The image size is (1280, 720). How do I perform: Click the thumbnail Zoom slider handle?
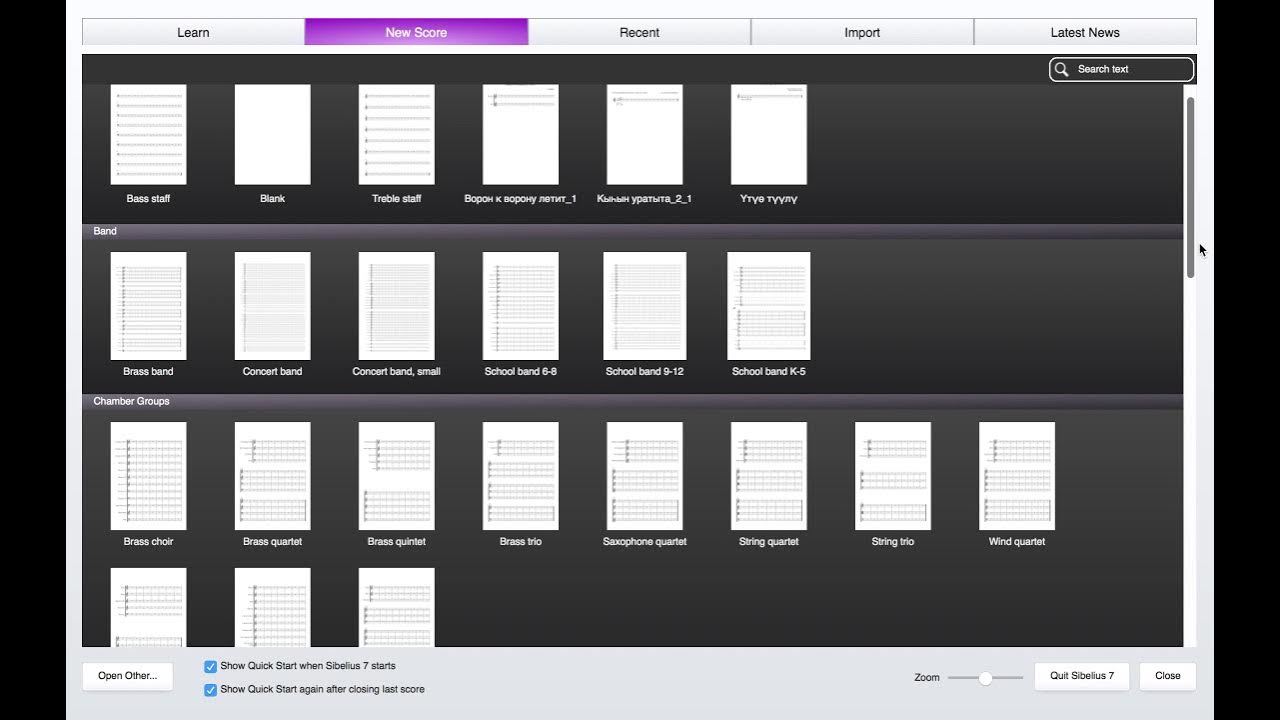tap(985, 678)
